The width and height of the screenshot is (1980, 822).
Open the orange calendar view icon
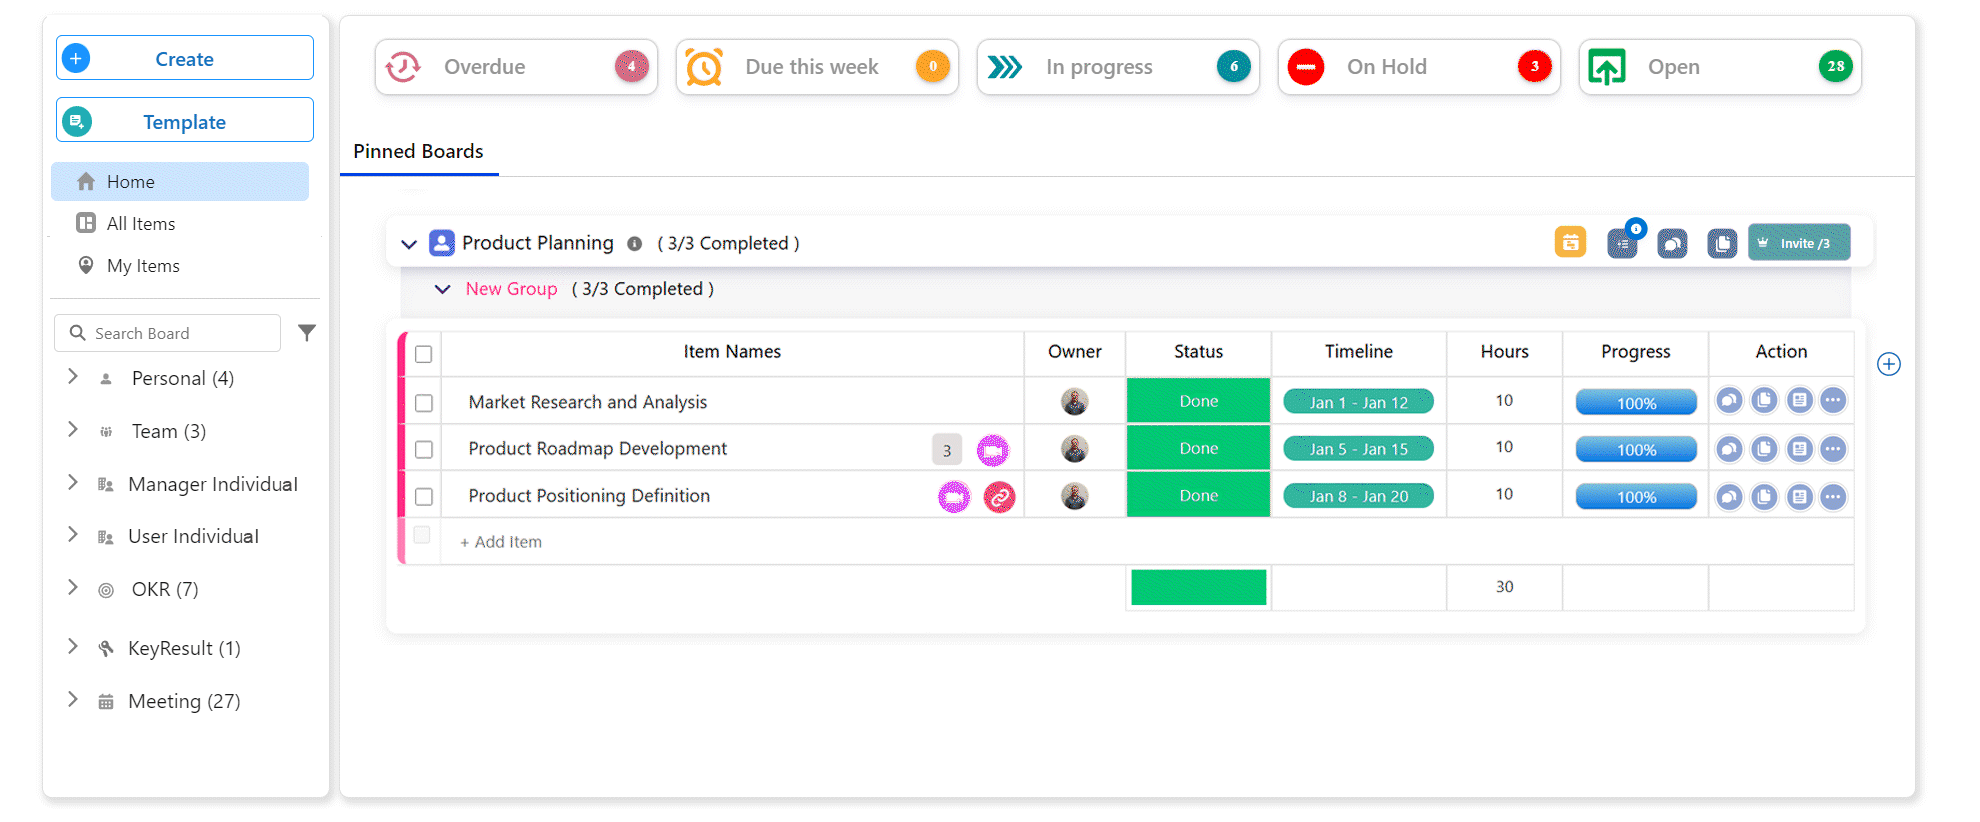pos(1570,243)
